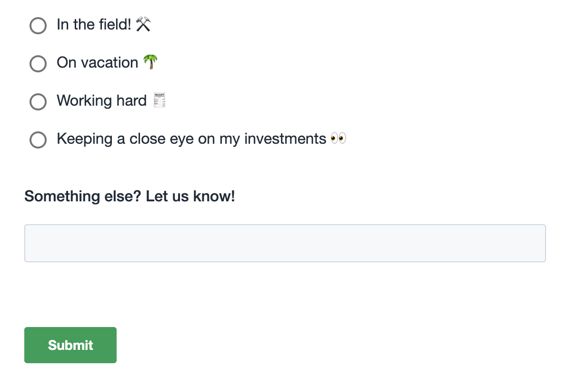Click the hammer and pick emoji
Image resolution: width=577 pixels, height=387 pixels.
(x=143, y=25)
